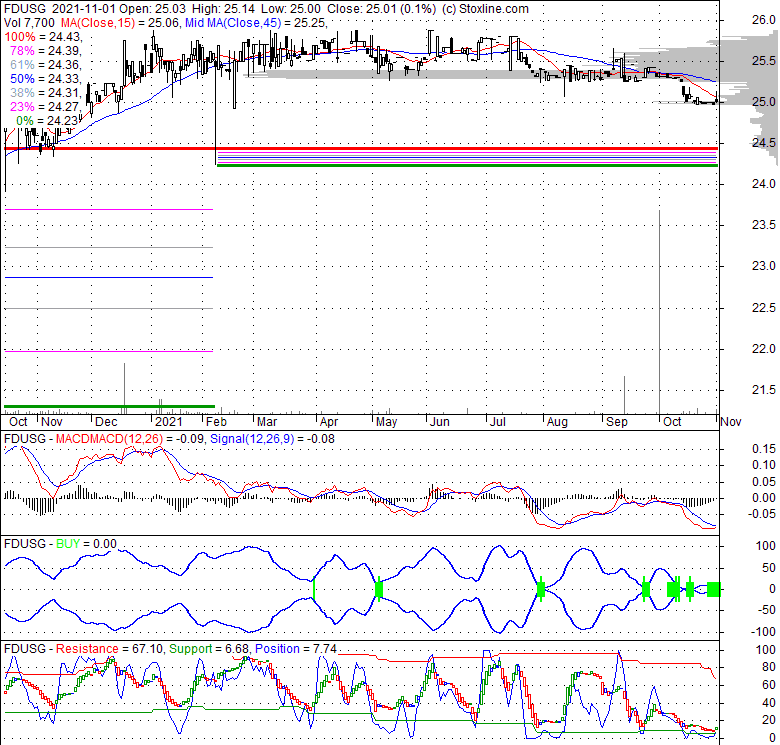Click the Jul month axis label
780x745 pixels.
coord(497,422)
